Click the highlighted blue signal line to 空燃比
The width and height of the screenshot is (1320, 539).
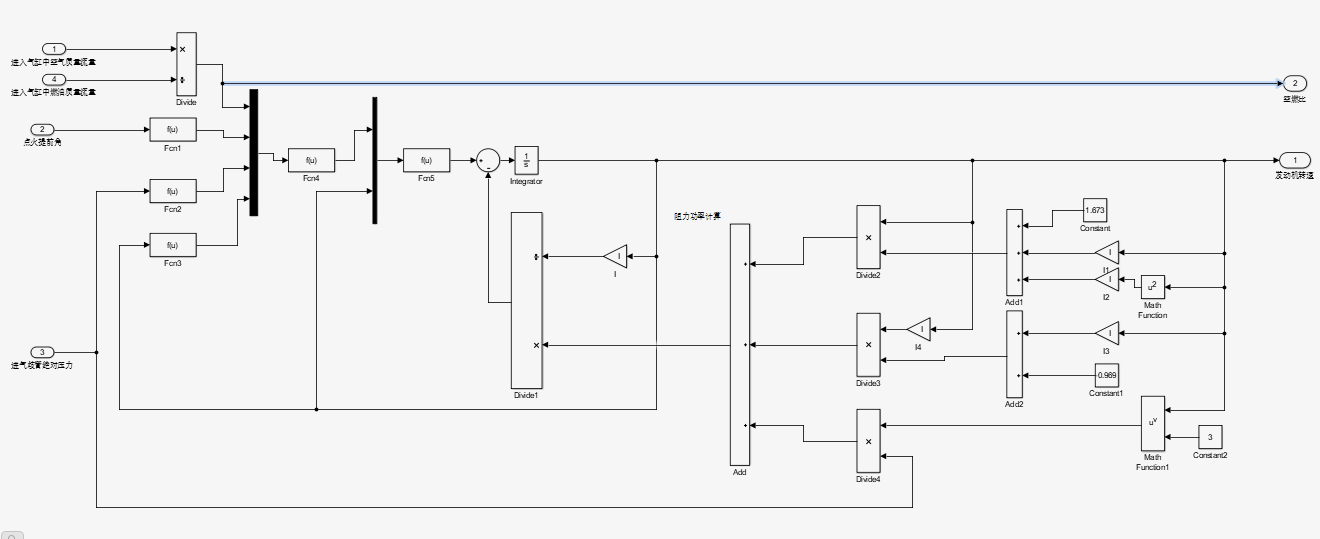pos(750,83)
